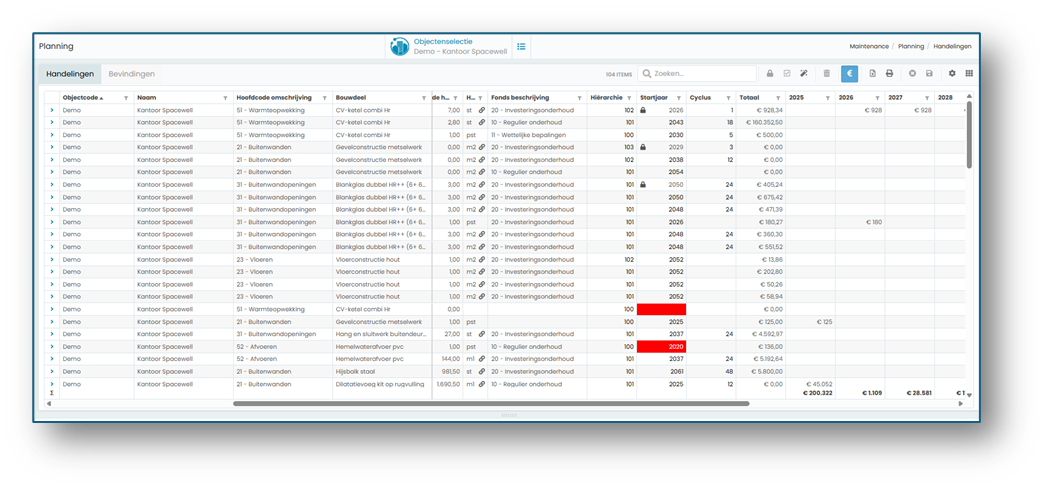The width and height of the screenshot is (1045, 487).
Task: Switch to the Bevindingen tab
Action: click(132, 74)
